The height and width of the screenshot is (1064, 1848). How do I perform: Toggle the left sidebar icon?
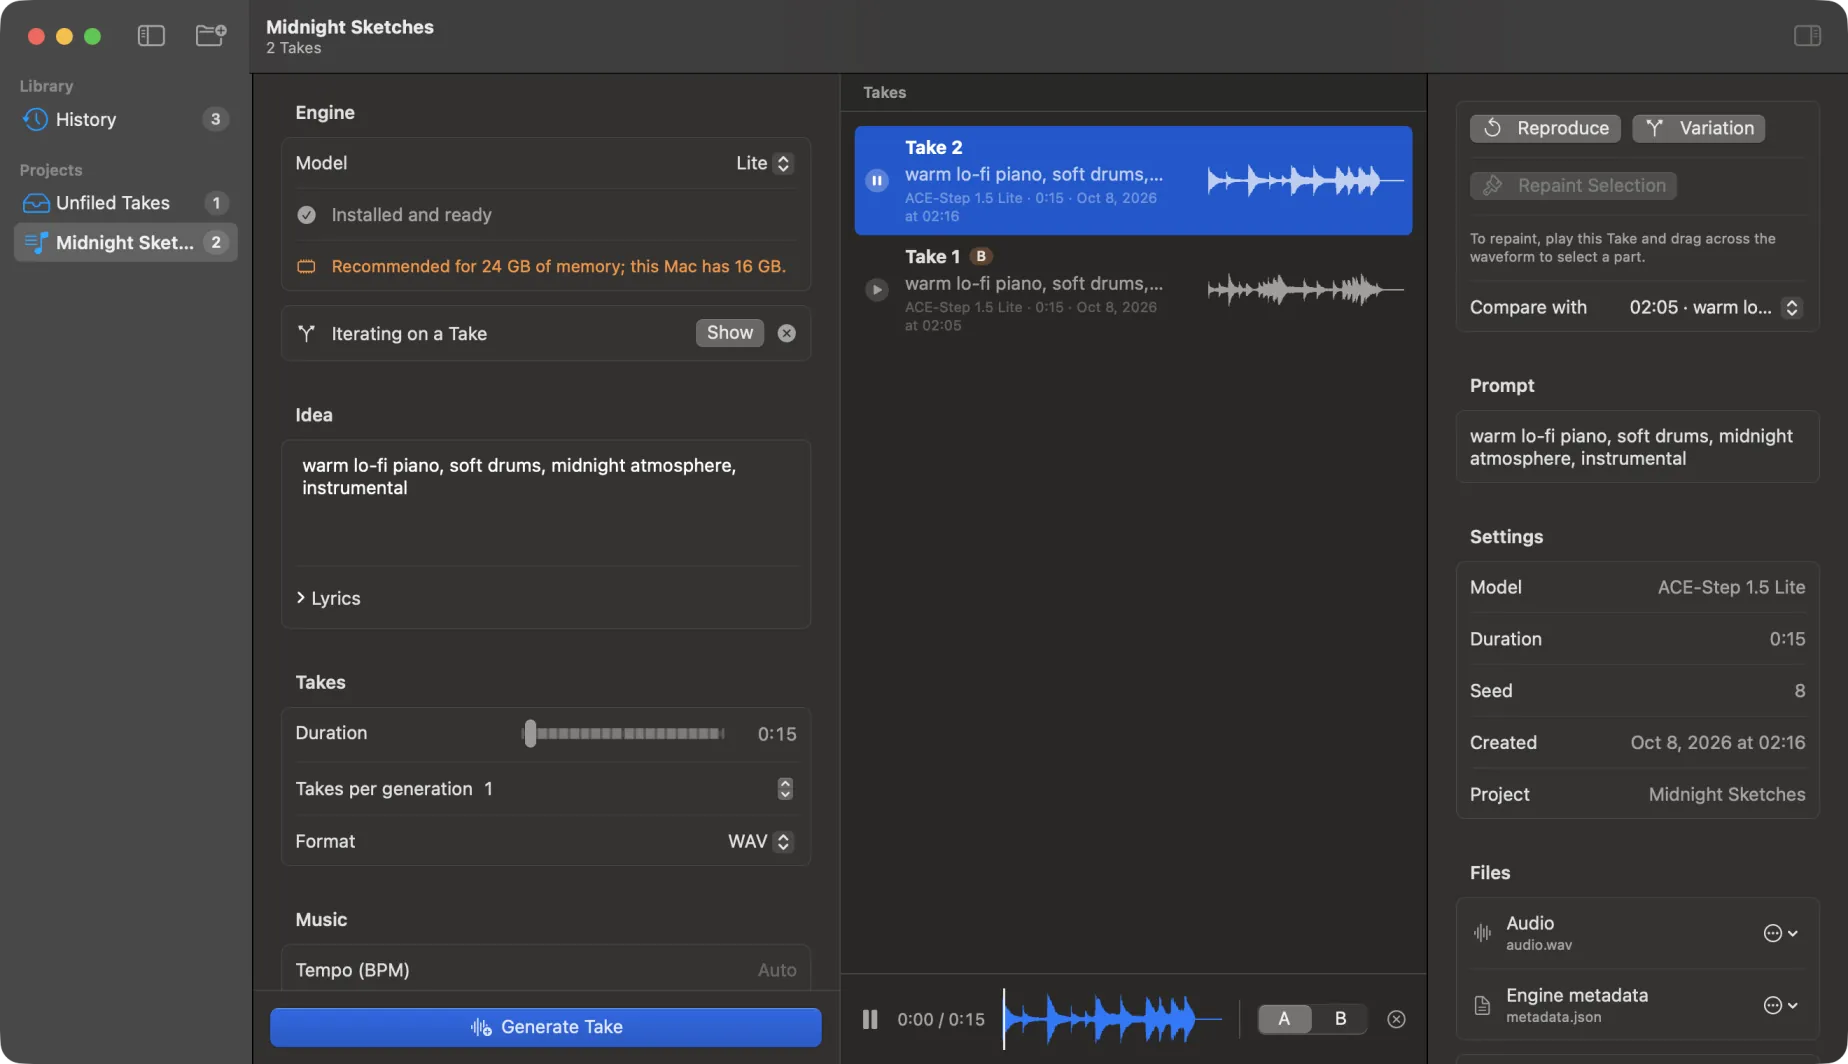pyautogui.click(x=151, y=36)
